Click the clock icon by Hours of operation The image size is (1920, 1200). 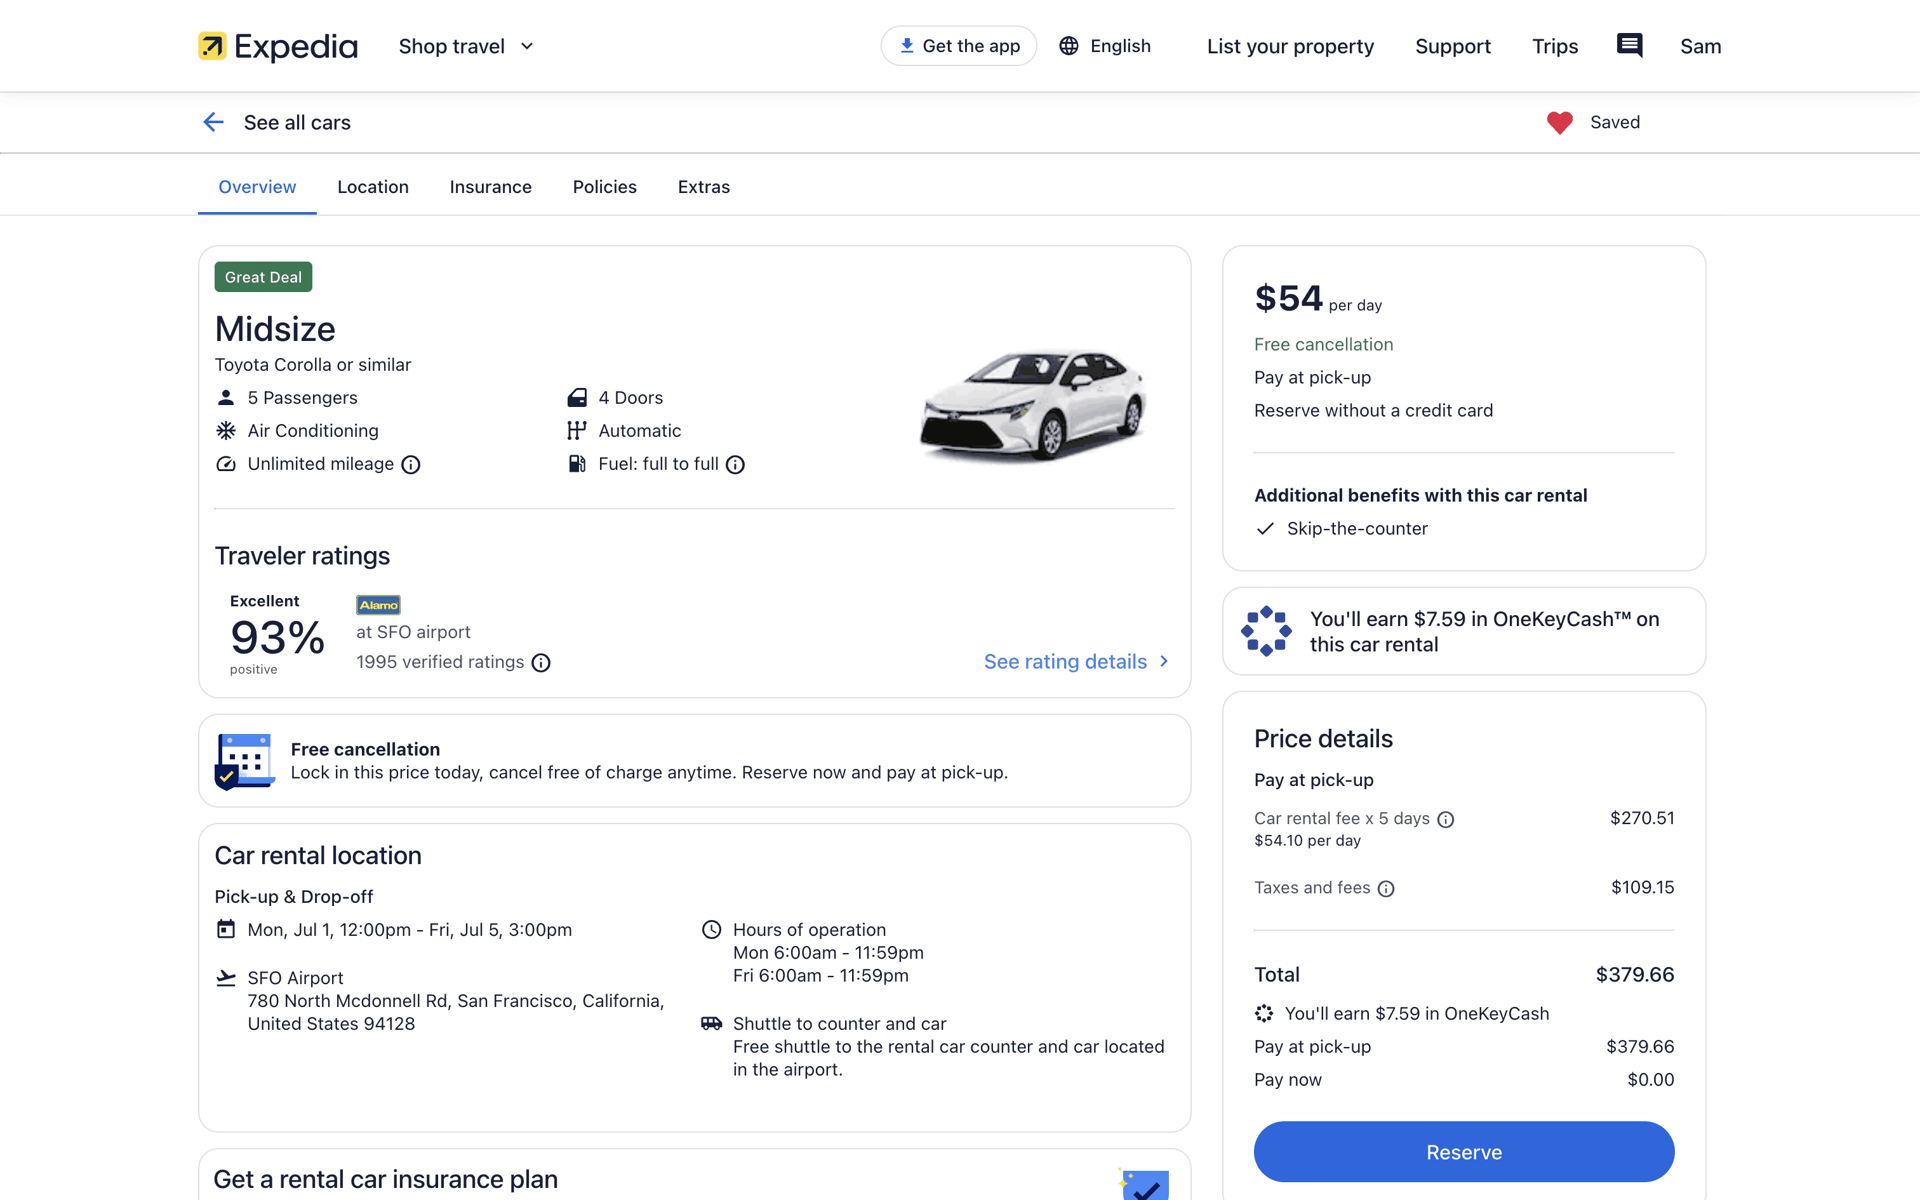pyautogui.click(x=711, y=929)
